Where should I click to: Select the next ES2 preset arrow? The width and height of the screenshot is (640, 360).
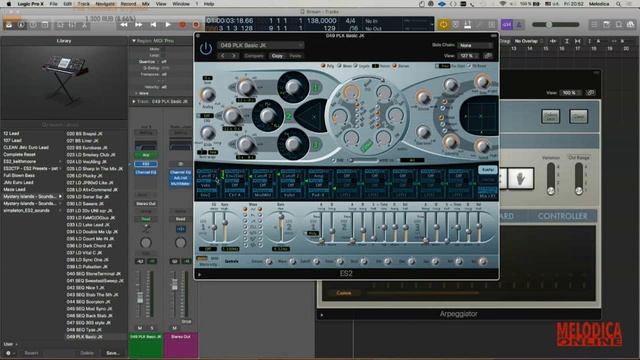coord(234,56)
